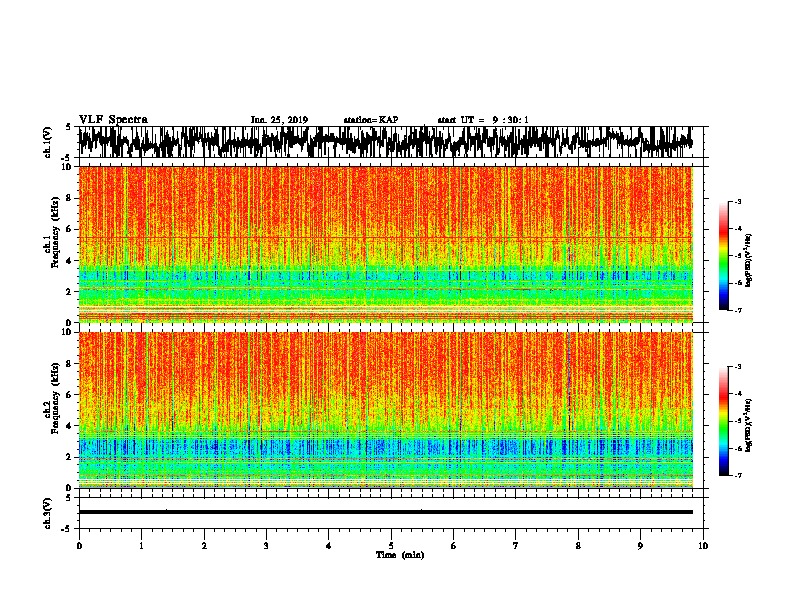The width and height of the screenshot is (792, 612).
Task: Click time axis tick label "5"
Action: point(391,546)
